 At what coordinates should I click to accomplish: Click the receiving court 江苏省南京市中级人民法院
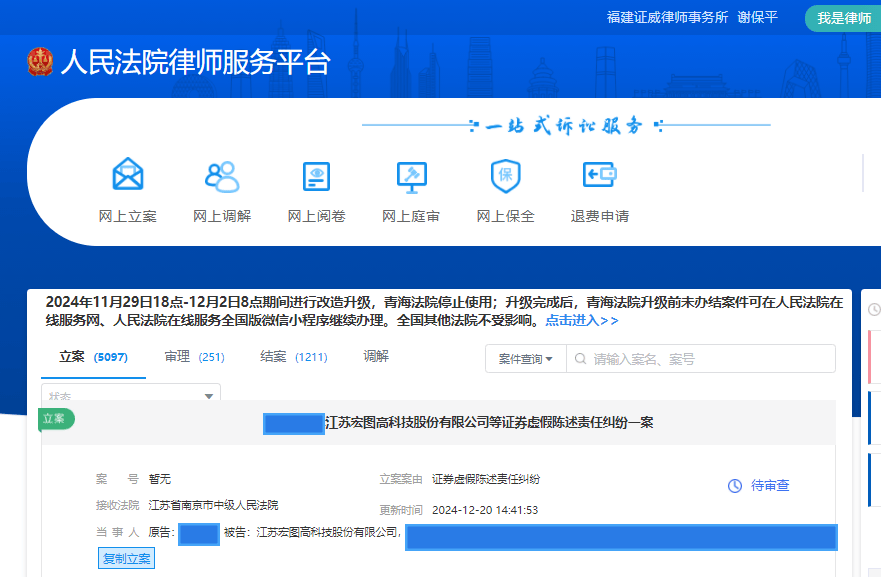pos(213,505)
